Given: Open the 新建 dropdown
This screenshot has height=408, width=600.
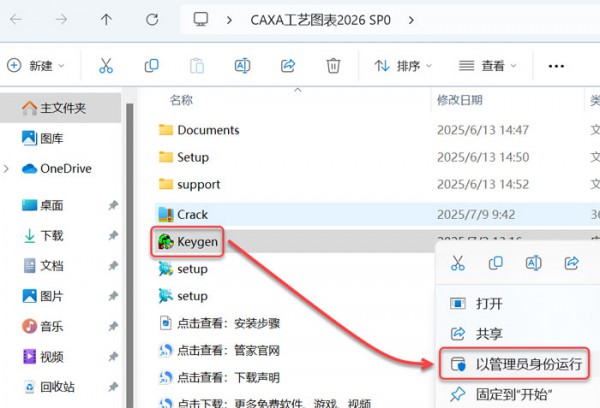Looking at the screenshot, I should [36, 66].
